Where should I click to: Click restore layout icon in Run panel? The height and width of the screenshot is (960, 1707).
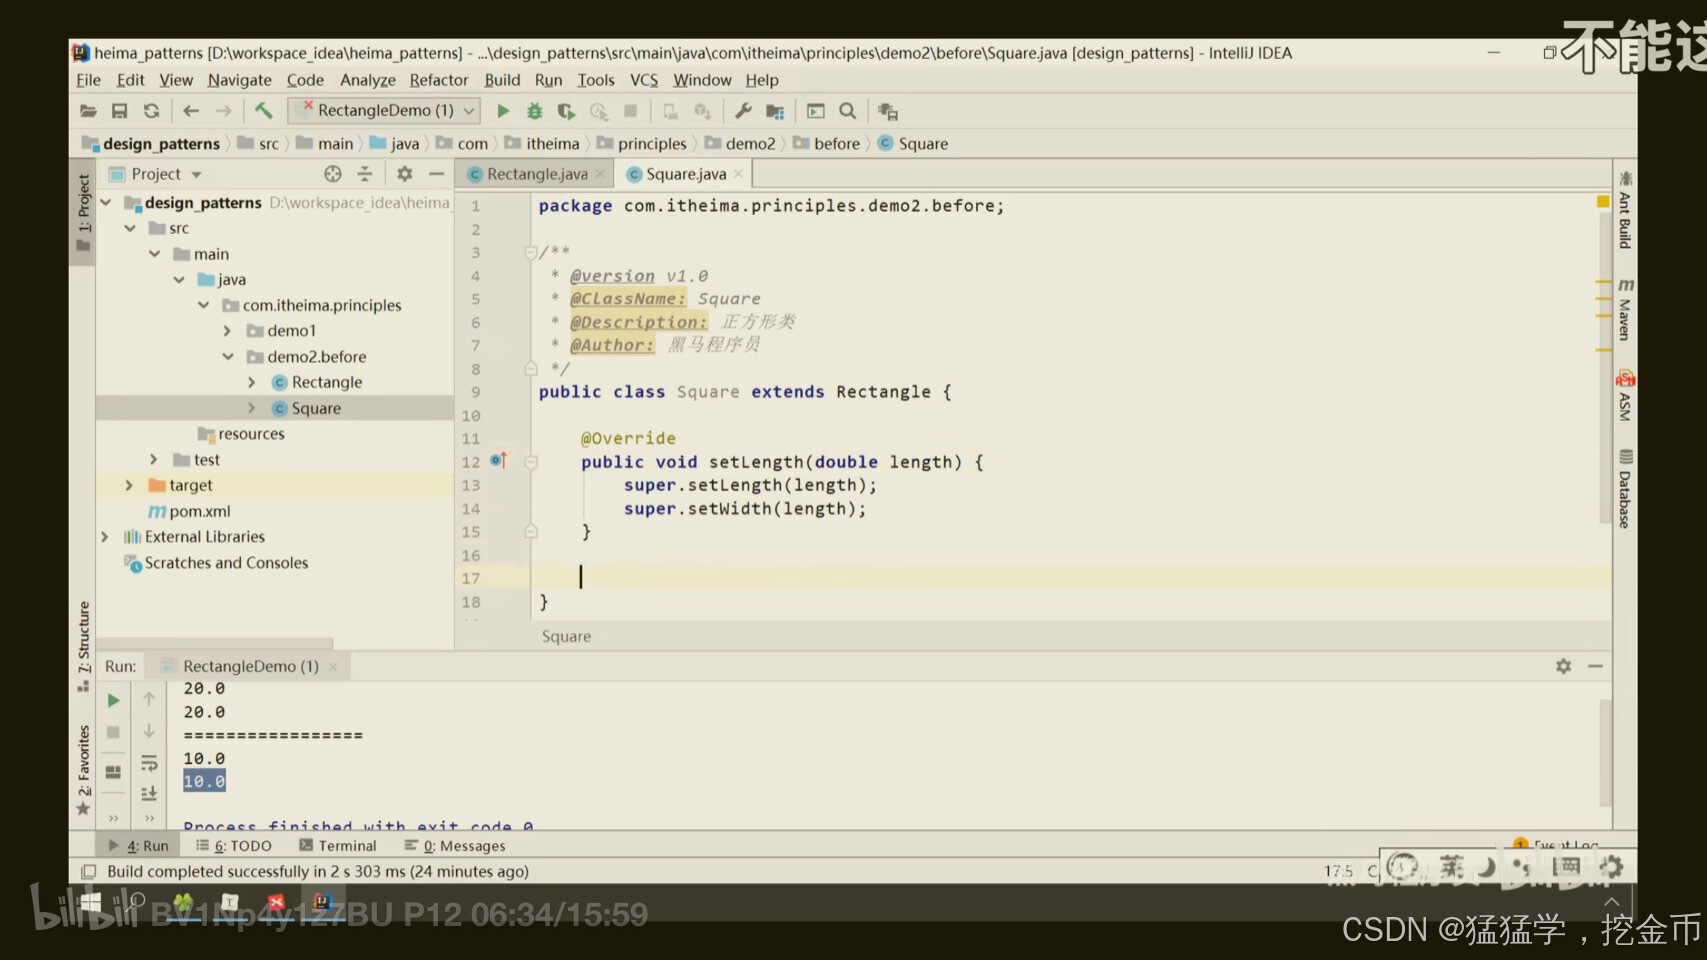[113, 771]
